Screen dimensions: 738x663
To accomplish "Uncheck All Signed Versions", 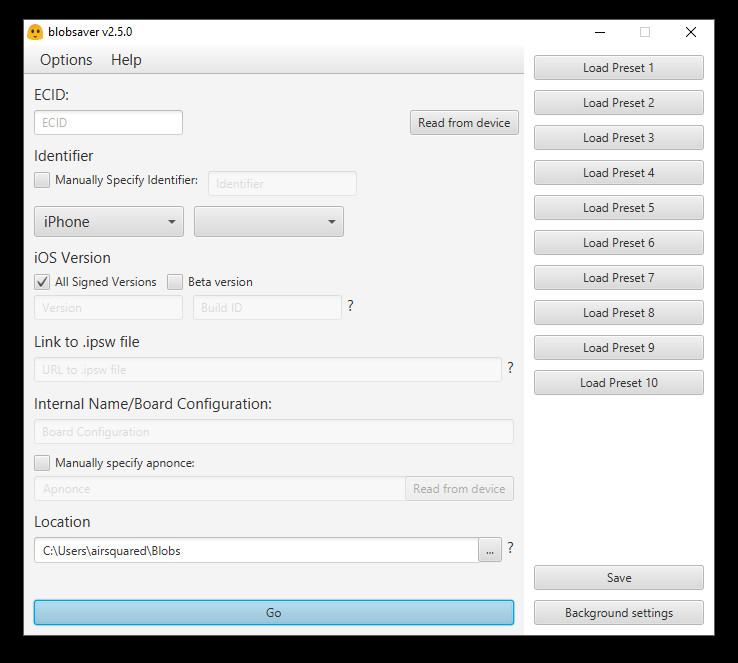I will (42, 282).
